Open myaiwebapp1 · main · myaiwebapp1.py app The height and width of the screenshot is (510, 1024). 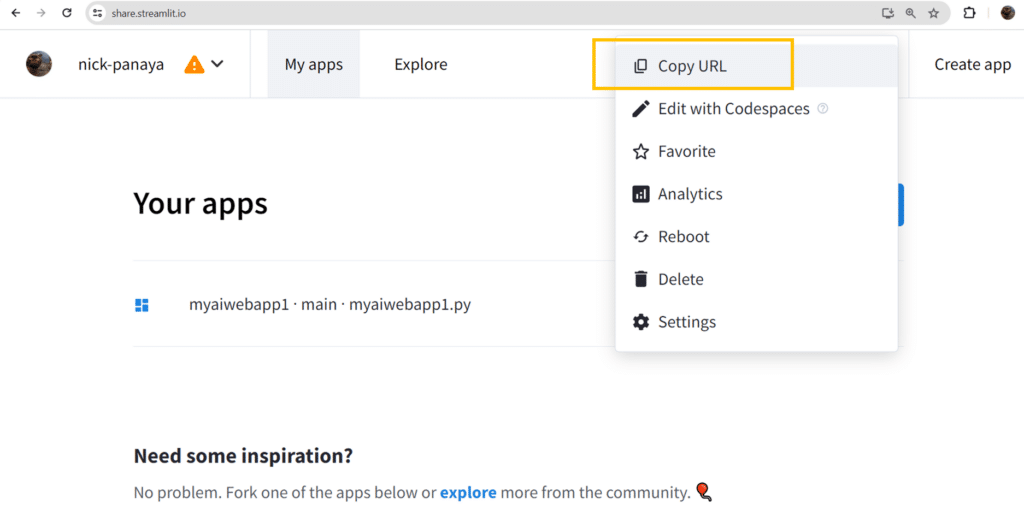[330, 304]
